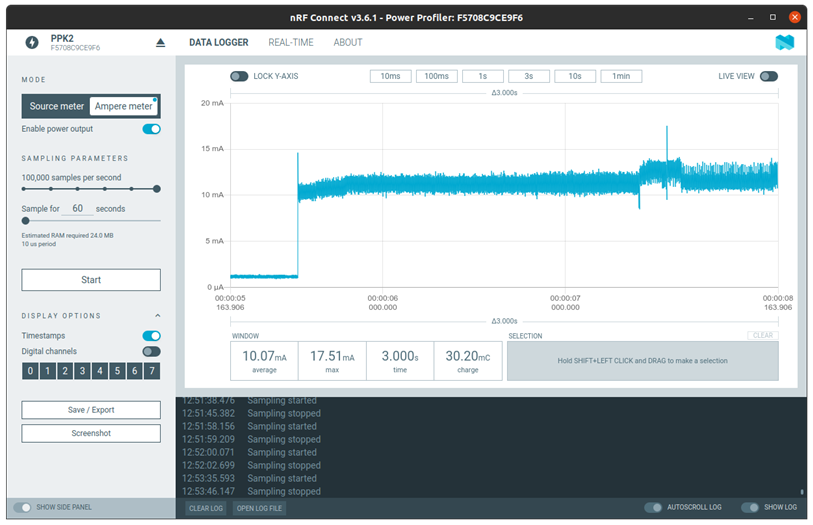
Task: Select digital channel 3 button
Action: (x=82, y=371)
